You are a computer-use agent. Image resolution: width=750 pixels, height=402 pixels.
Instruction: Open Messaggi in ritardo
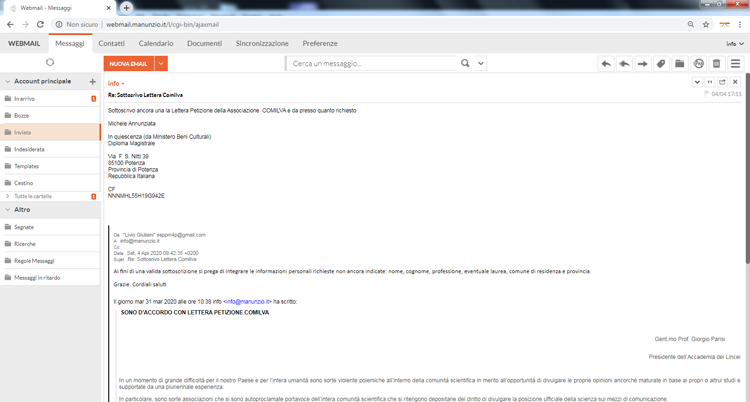(x=50, y=278)
